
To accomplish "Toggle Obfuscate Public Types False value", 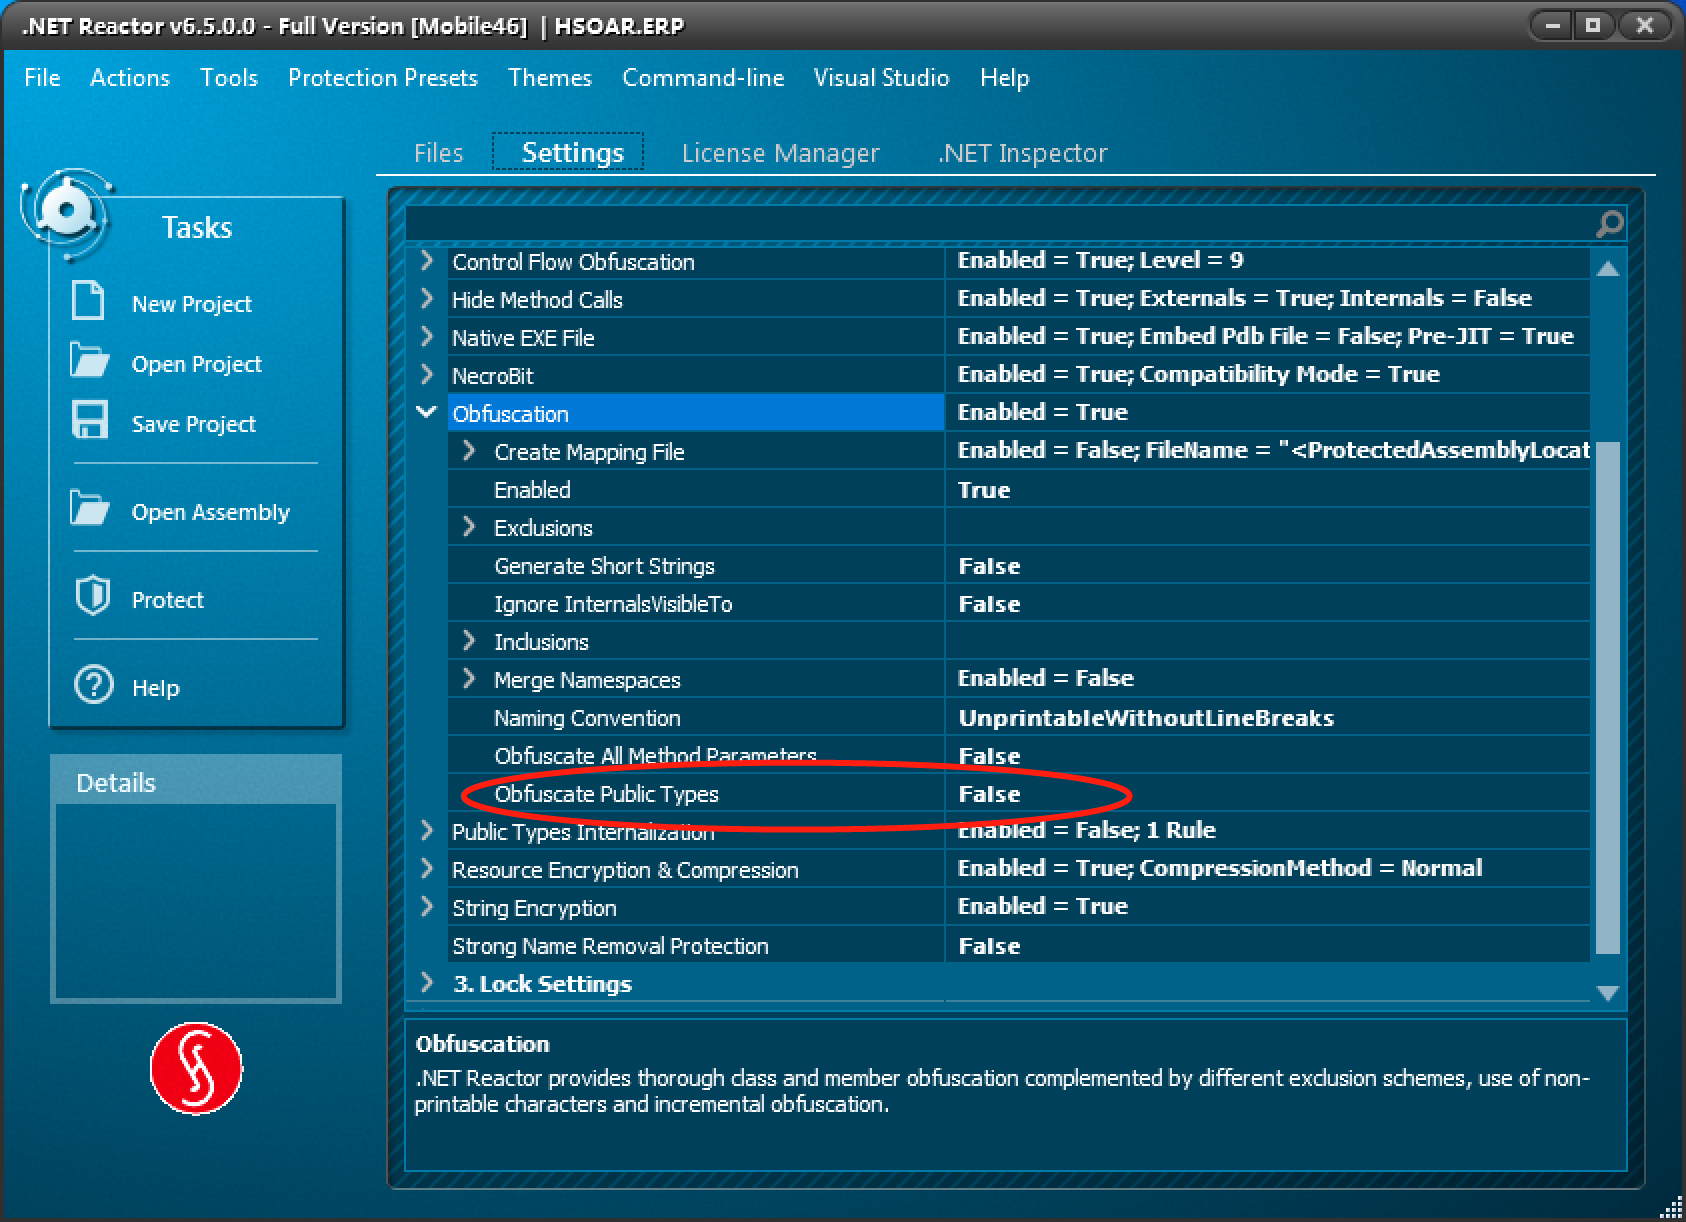I will point(1267,794).
